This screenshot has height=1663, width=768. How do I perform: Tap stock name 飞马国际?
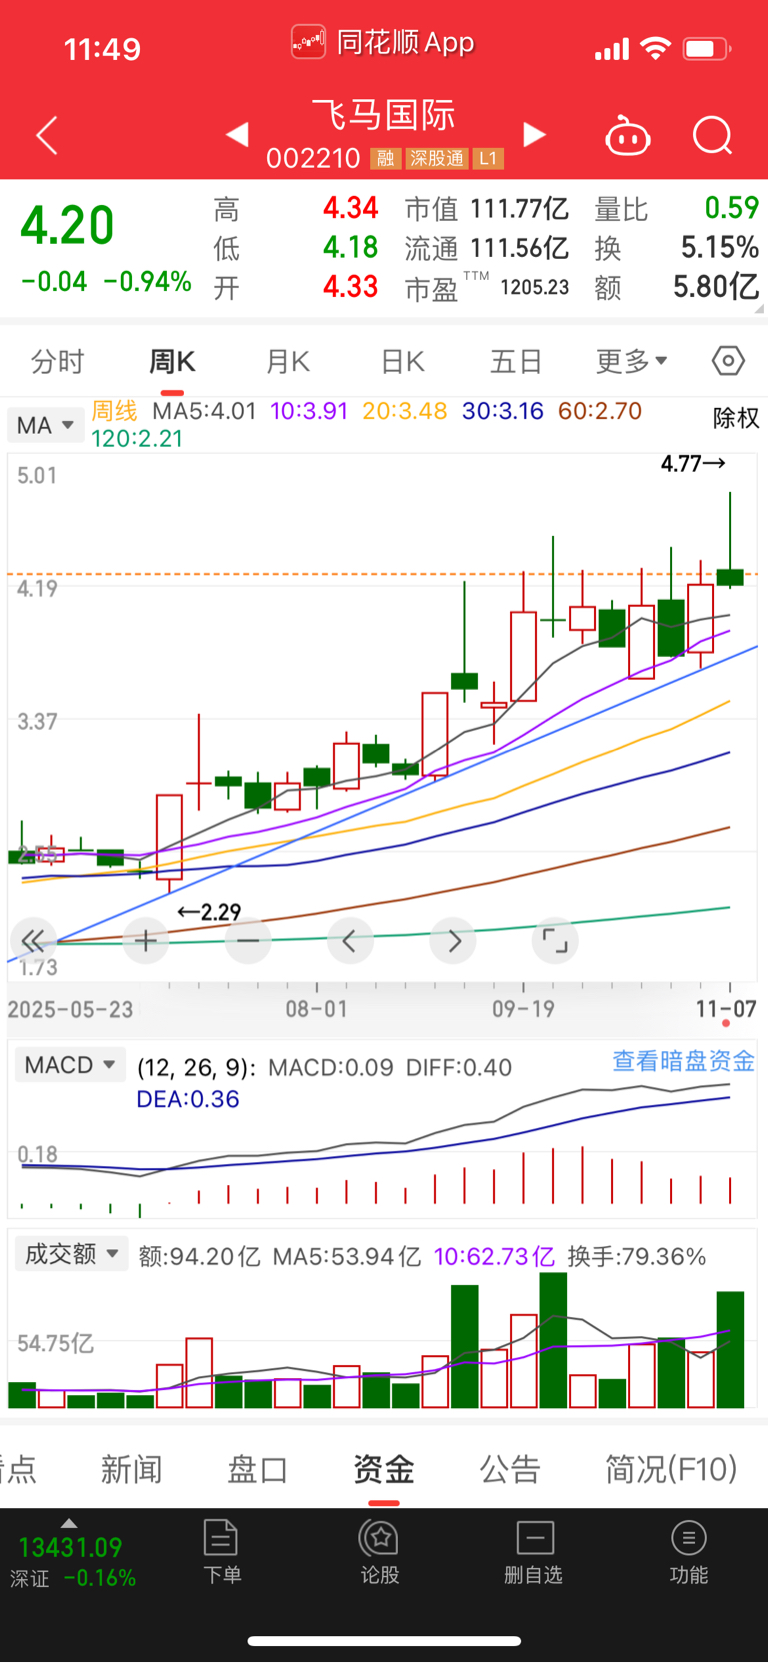[384, 115]
